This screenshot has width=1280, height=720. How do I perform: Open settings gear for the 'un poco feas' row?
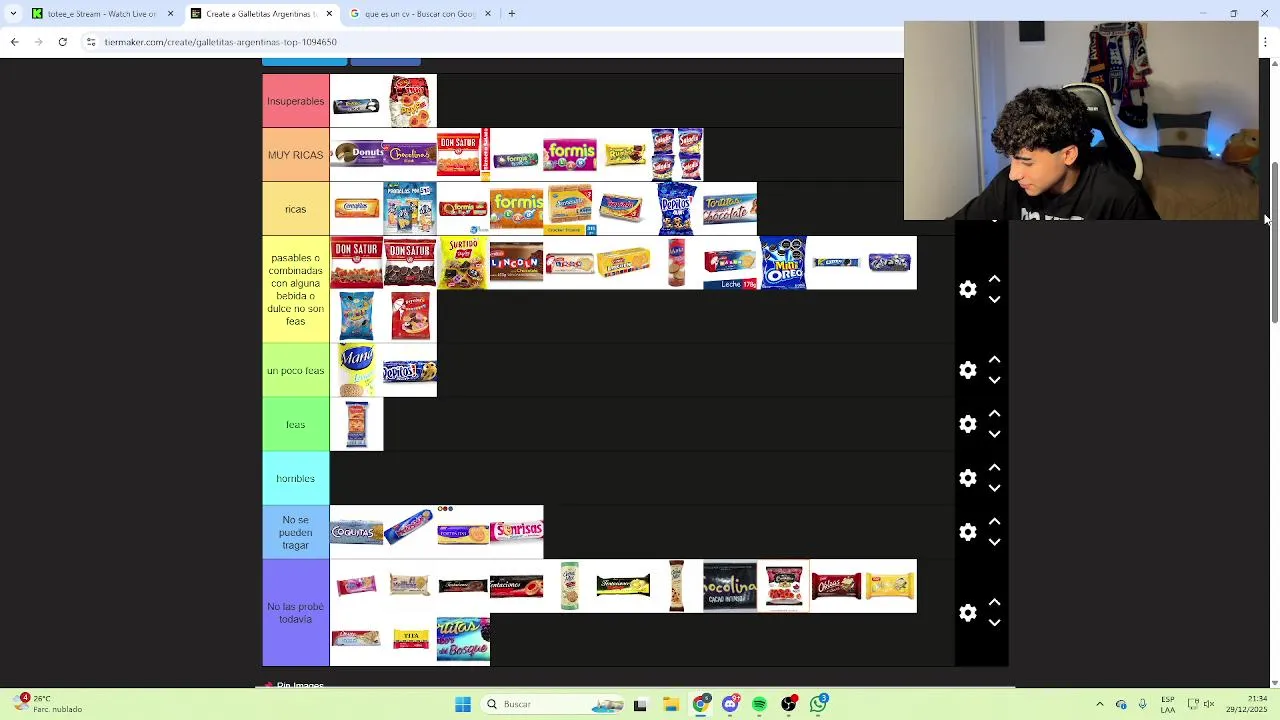click(967, 370)
